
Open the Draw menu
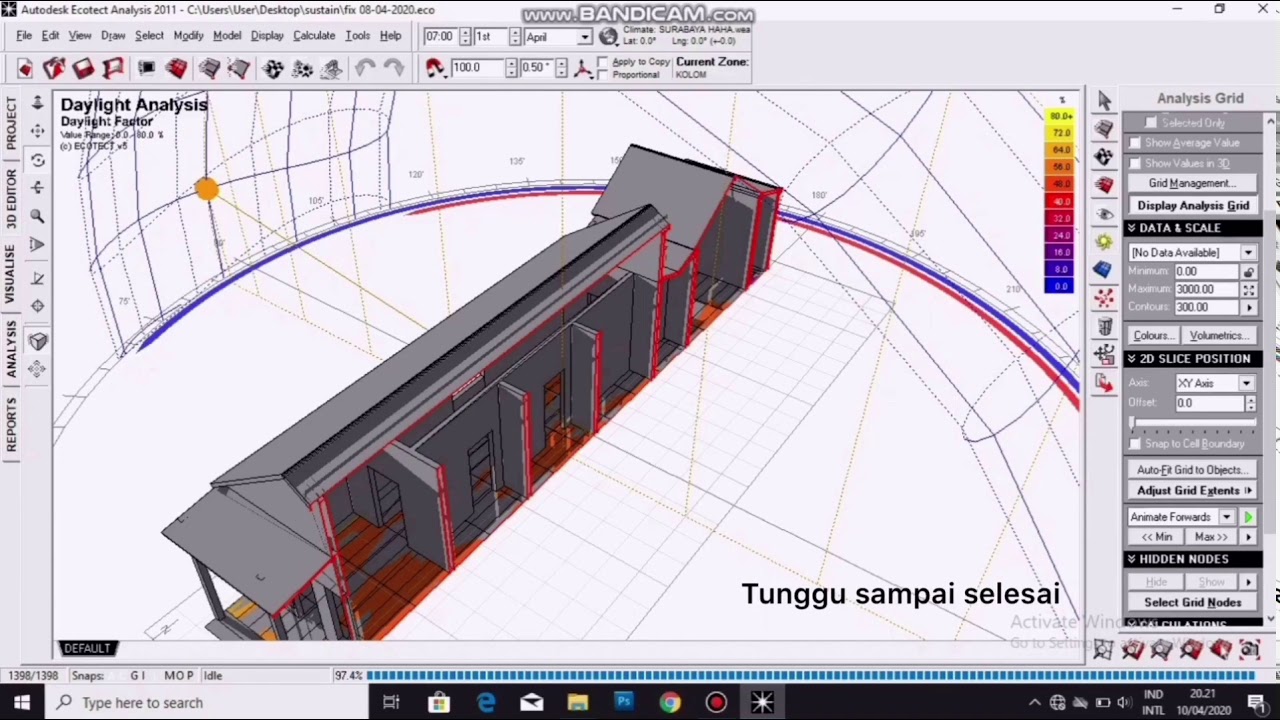(x=113, y=36)
